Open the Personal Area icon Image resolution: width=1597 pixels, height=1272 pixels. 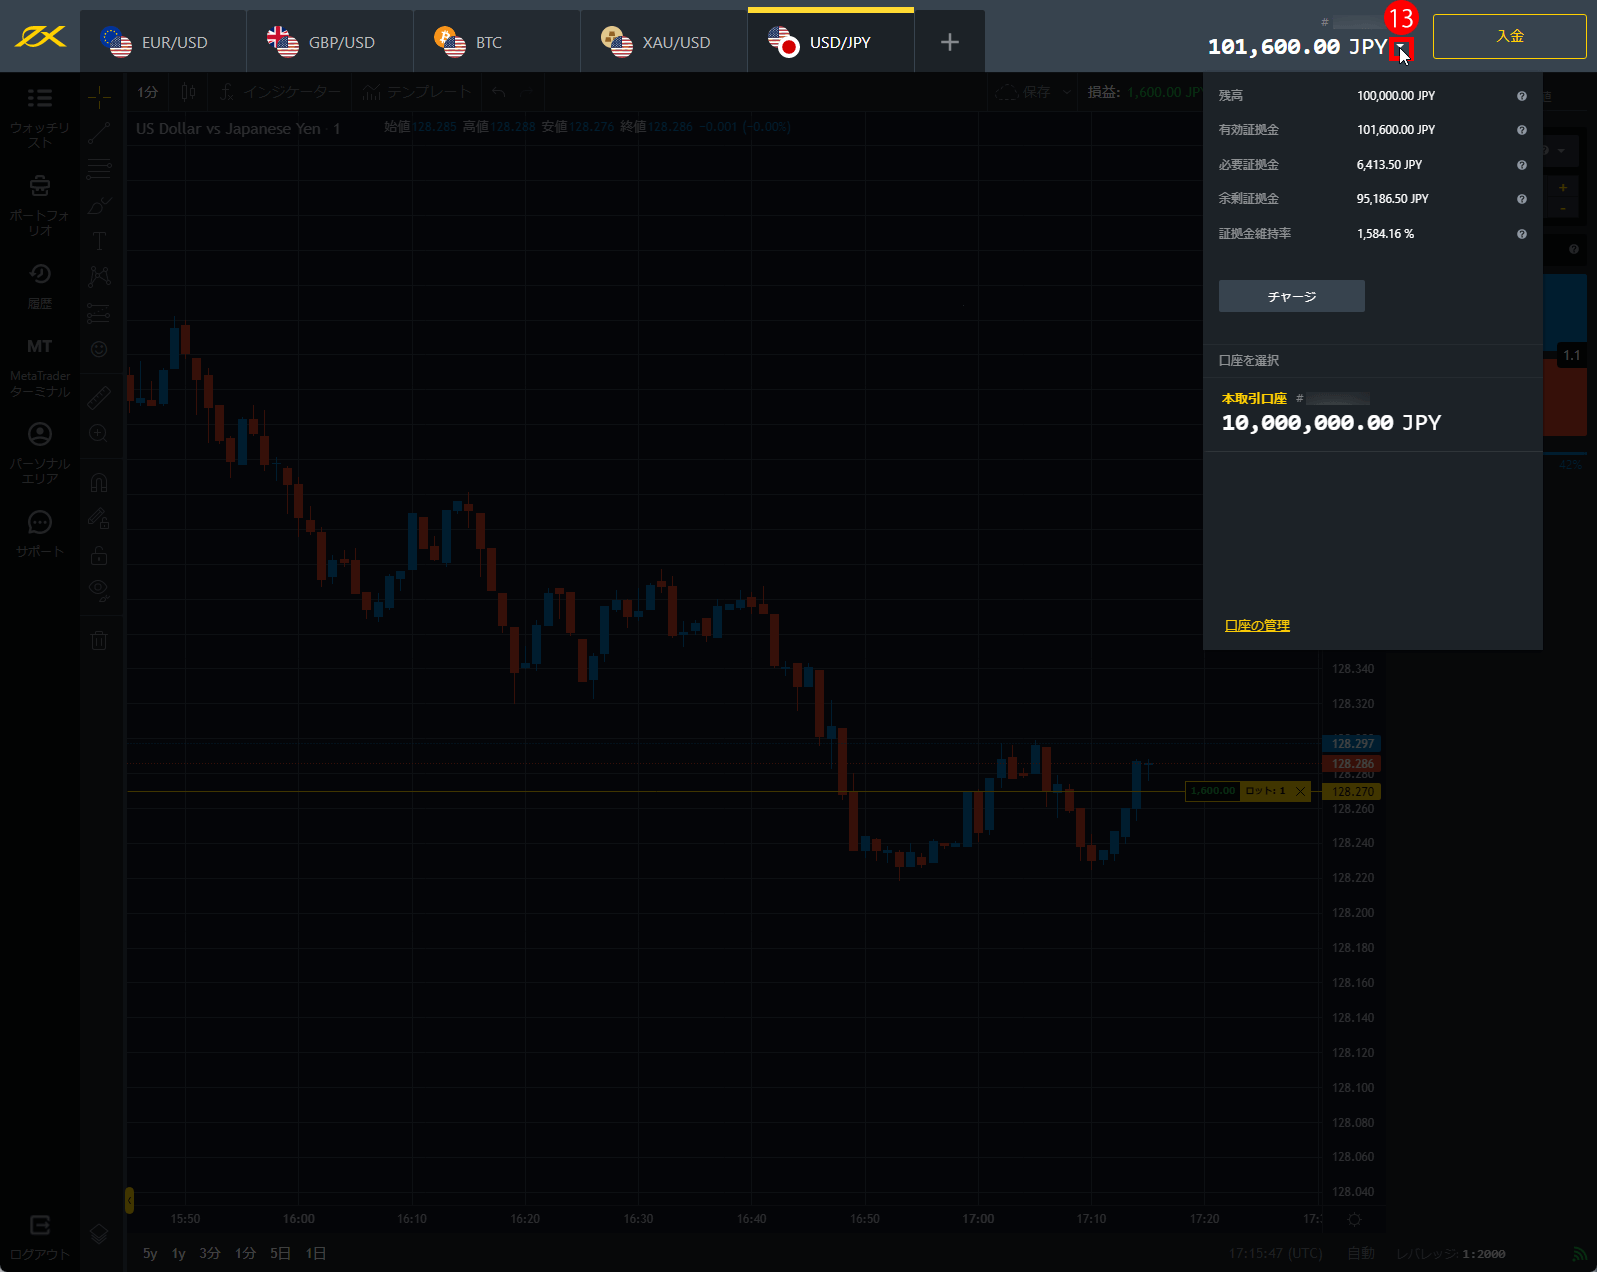click(x=40, y=434)
